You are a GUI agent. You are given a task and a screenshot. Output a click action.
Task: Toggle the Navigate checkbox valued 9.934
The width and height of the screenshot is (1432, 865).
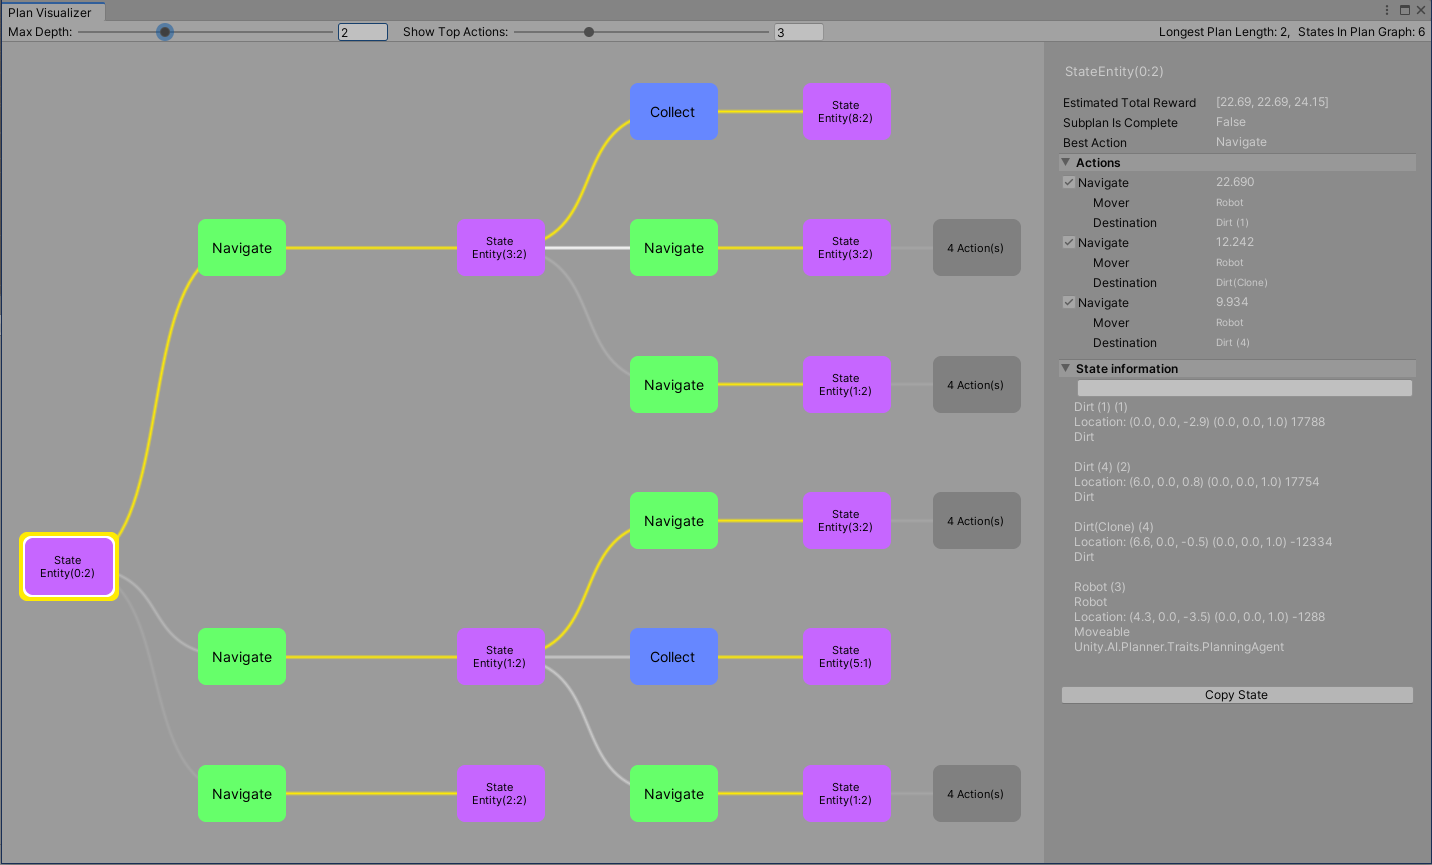(x=1069, y=303)
